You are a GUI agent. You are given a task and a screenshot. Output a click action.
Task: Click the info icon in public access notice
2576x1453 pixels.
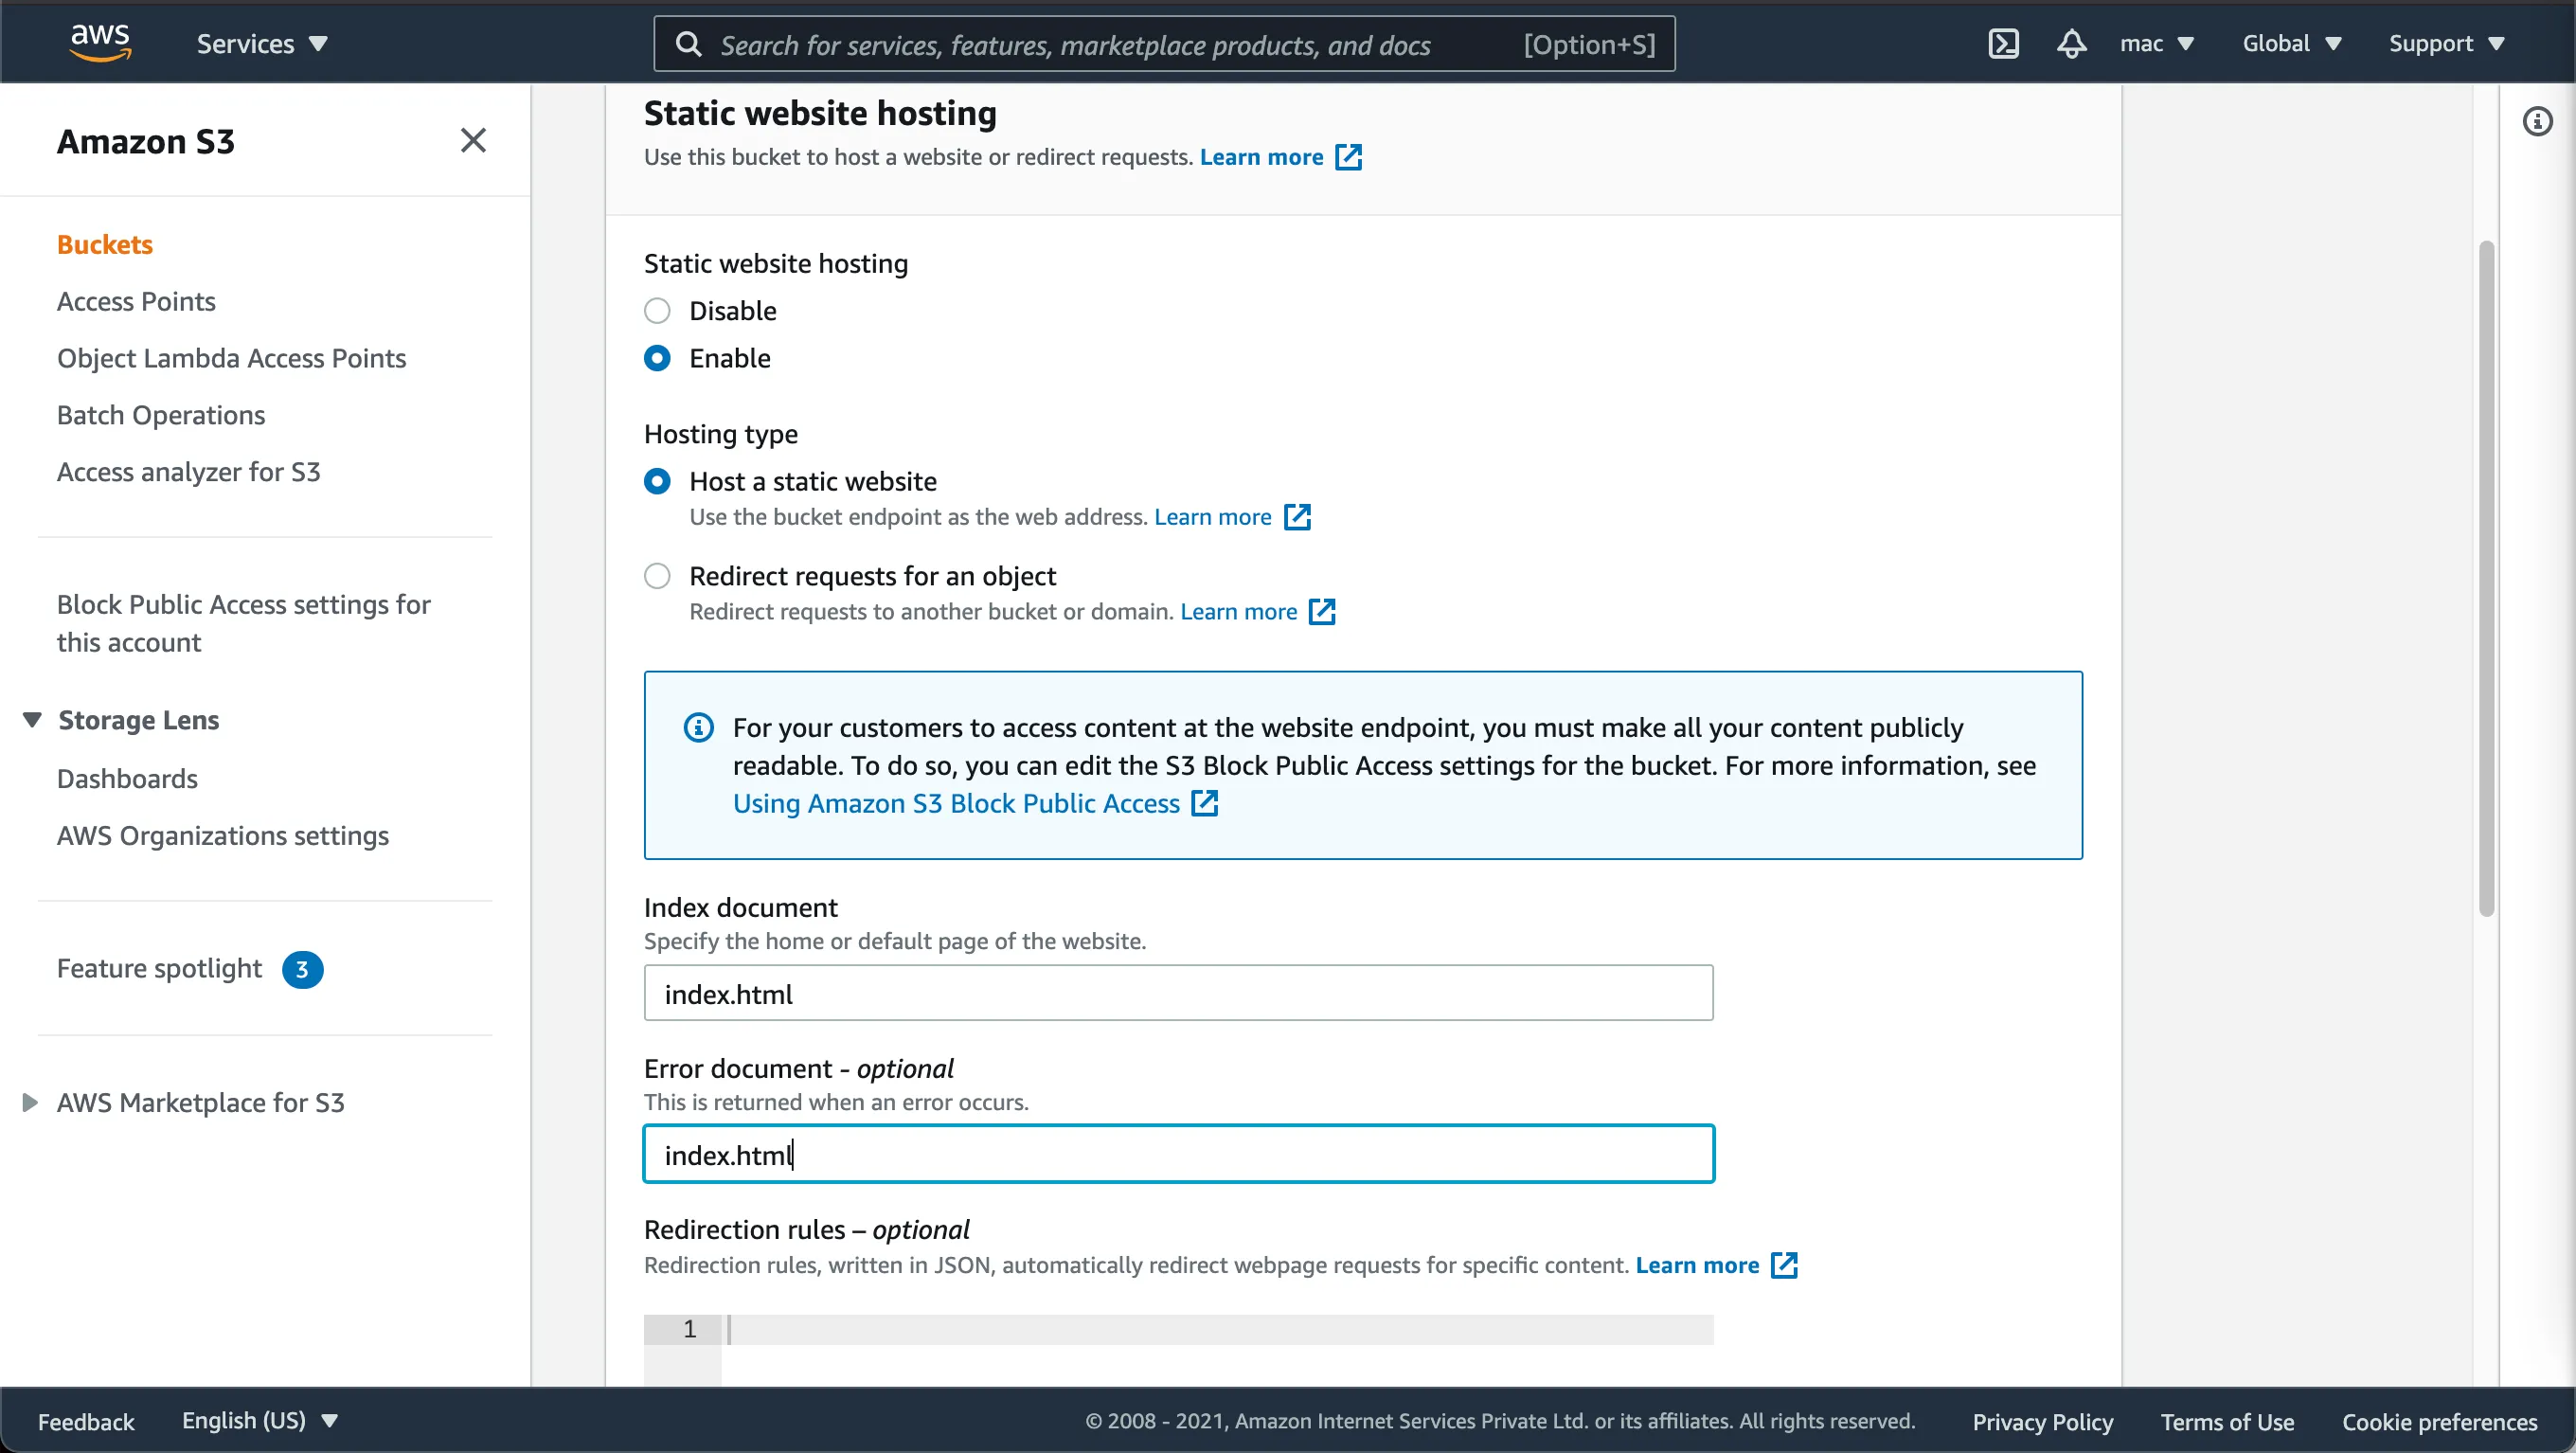[698, 727]
